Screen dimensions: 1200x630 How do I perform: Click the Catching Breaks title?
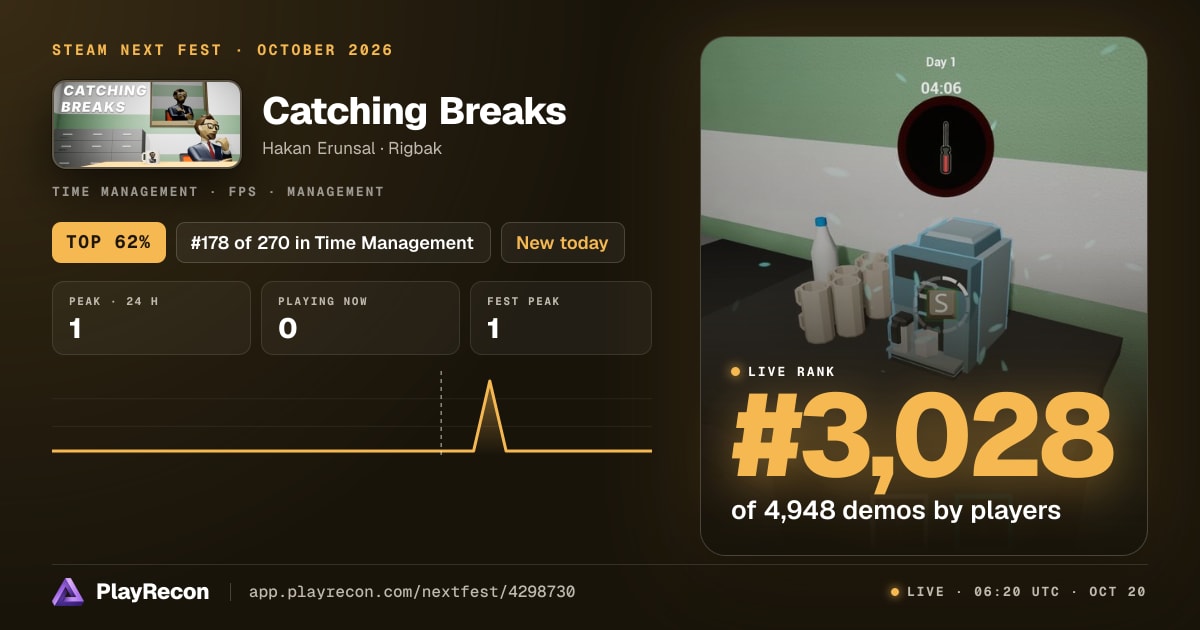414,111
